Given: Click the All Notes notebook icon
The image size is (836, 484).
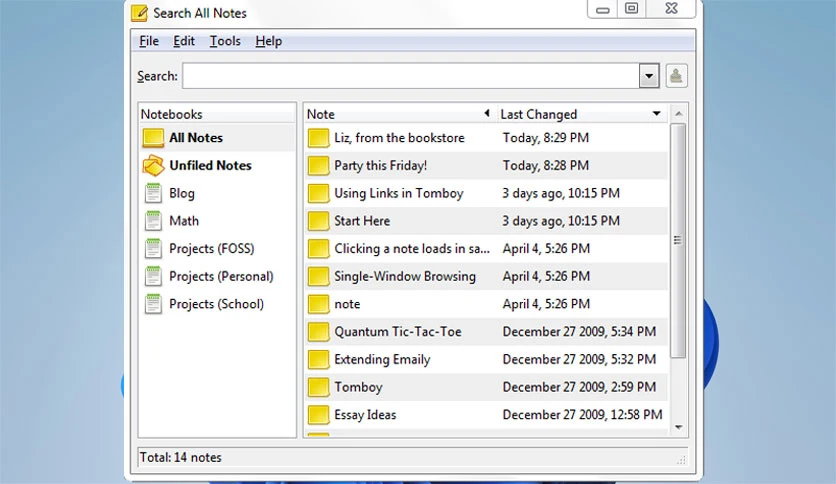Looking at the screenshot, I should coord(153,138).
